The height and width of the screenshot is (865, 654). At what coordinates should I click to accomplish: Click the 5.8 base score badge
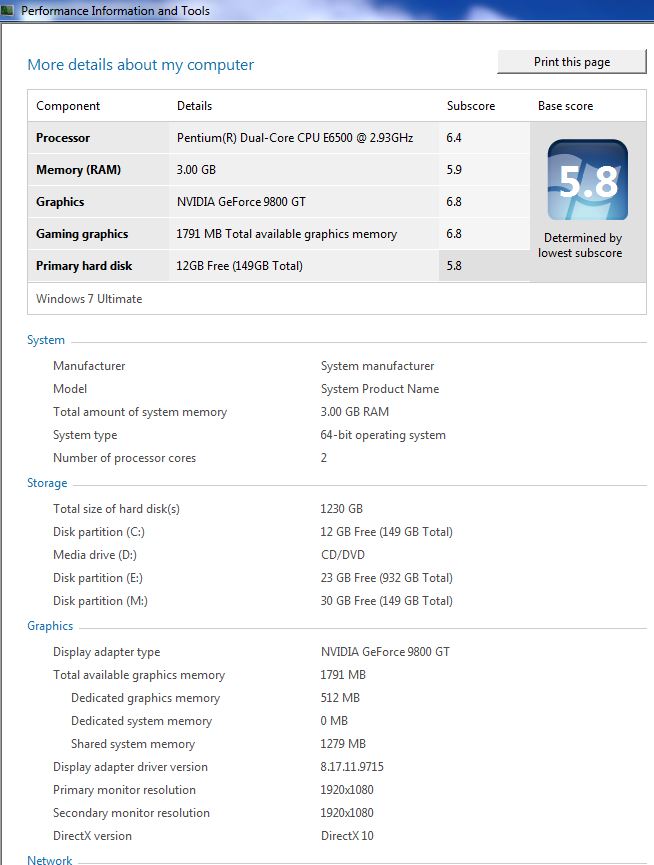pos(588,180)
